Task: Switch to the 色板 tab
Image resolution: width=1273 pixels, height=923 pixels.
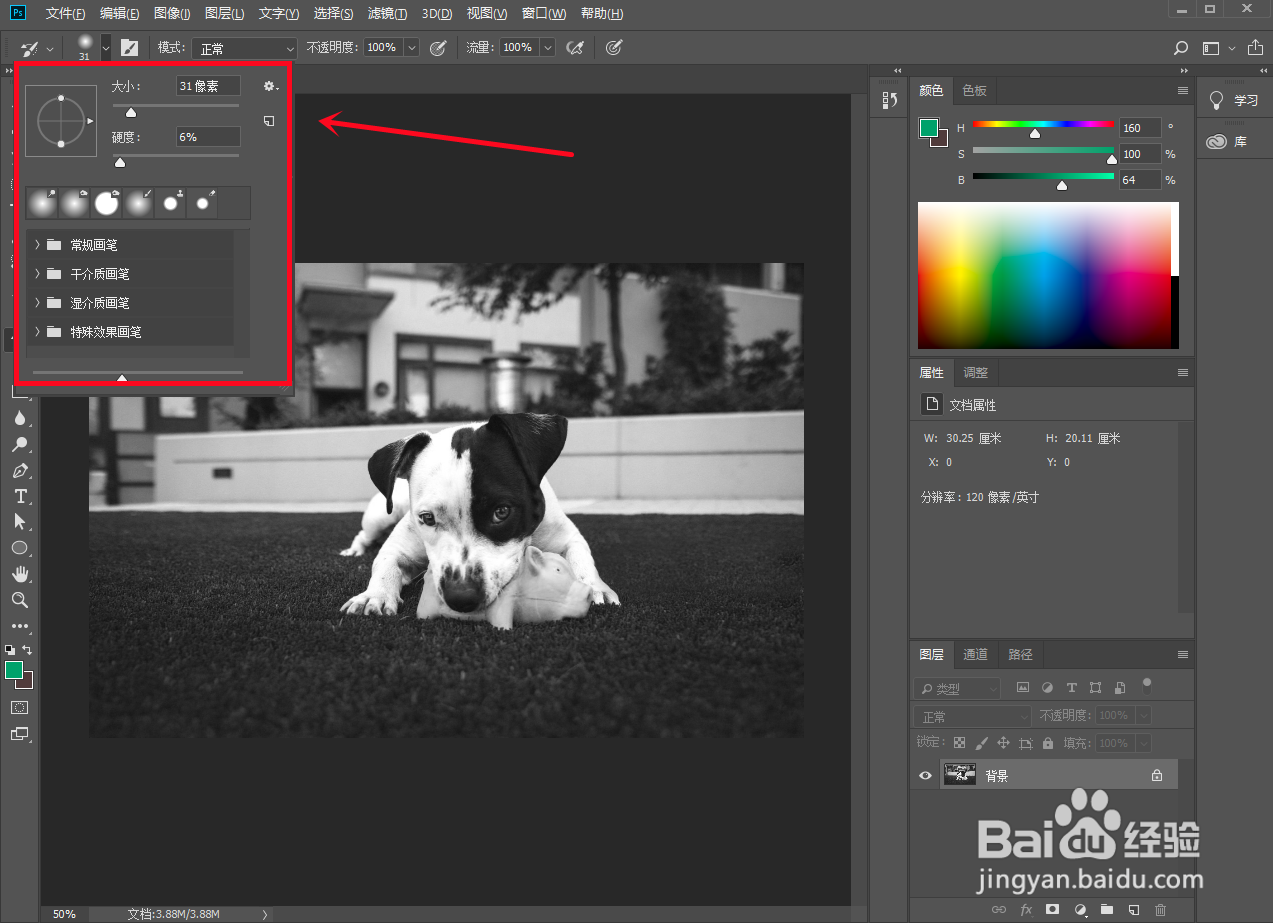Action: (974, 90)
